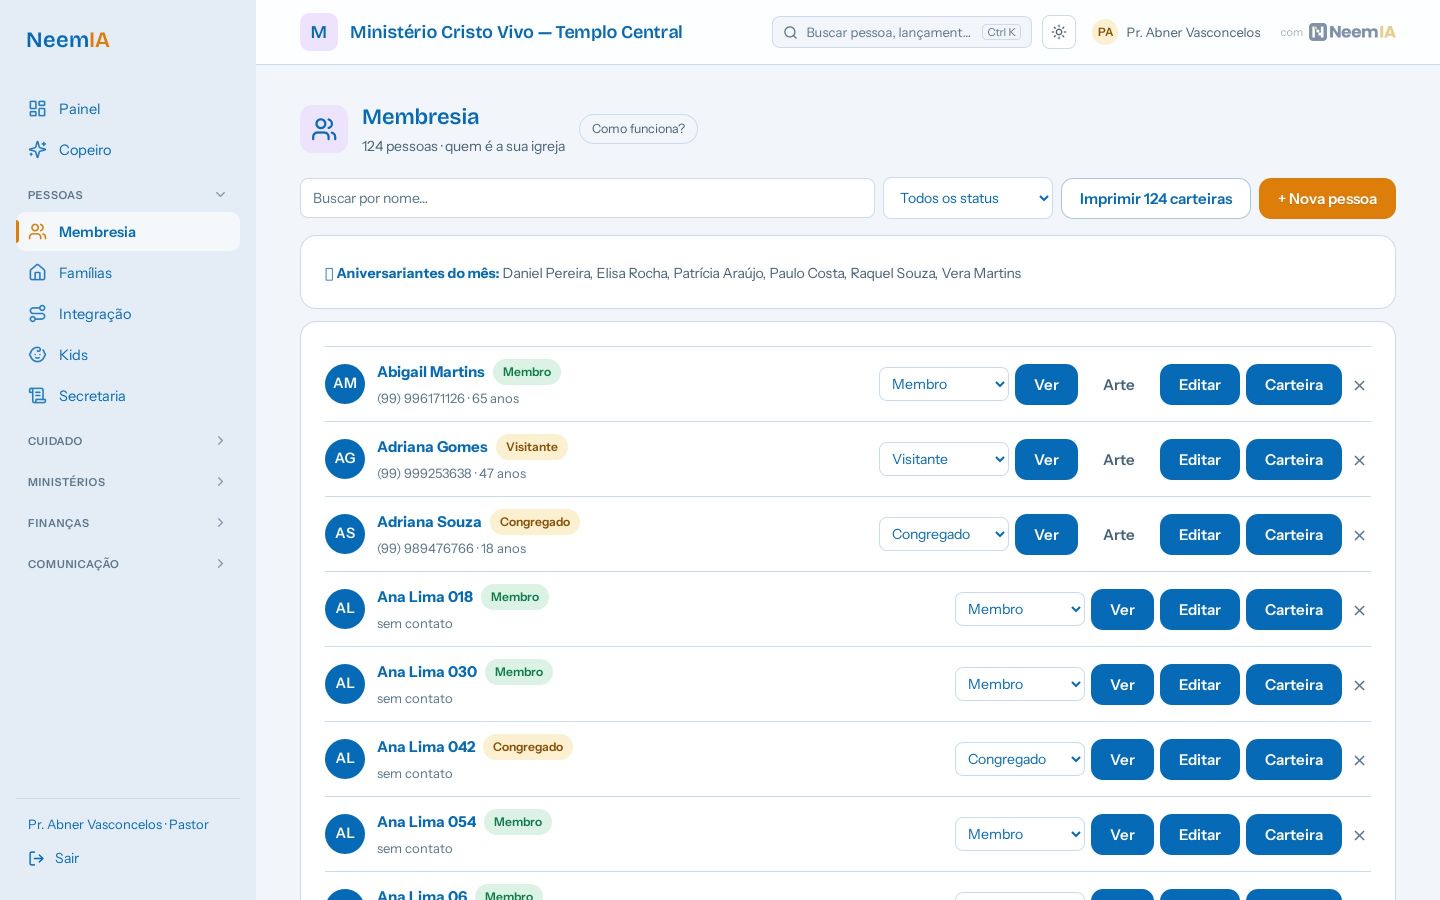
Task: Click the NeemIA logo in the sidebar
Action: [x=68, y=40]
